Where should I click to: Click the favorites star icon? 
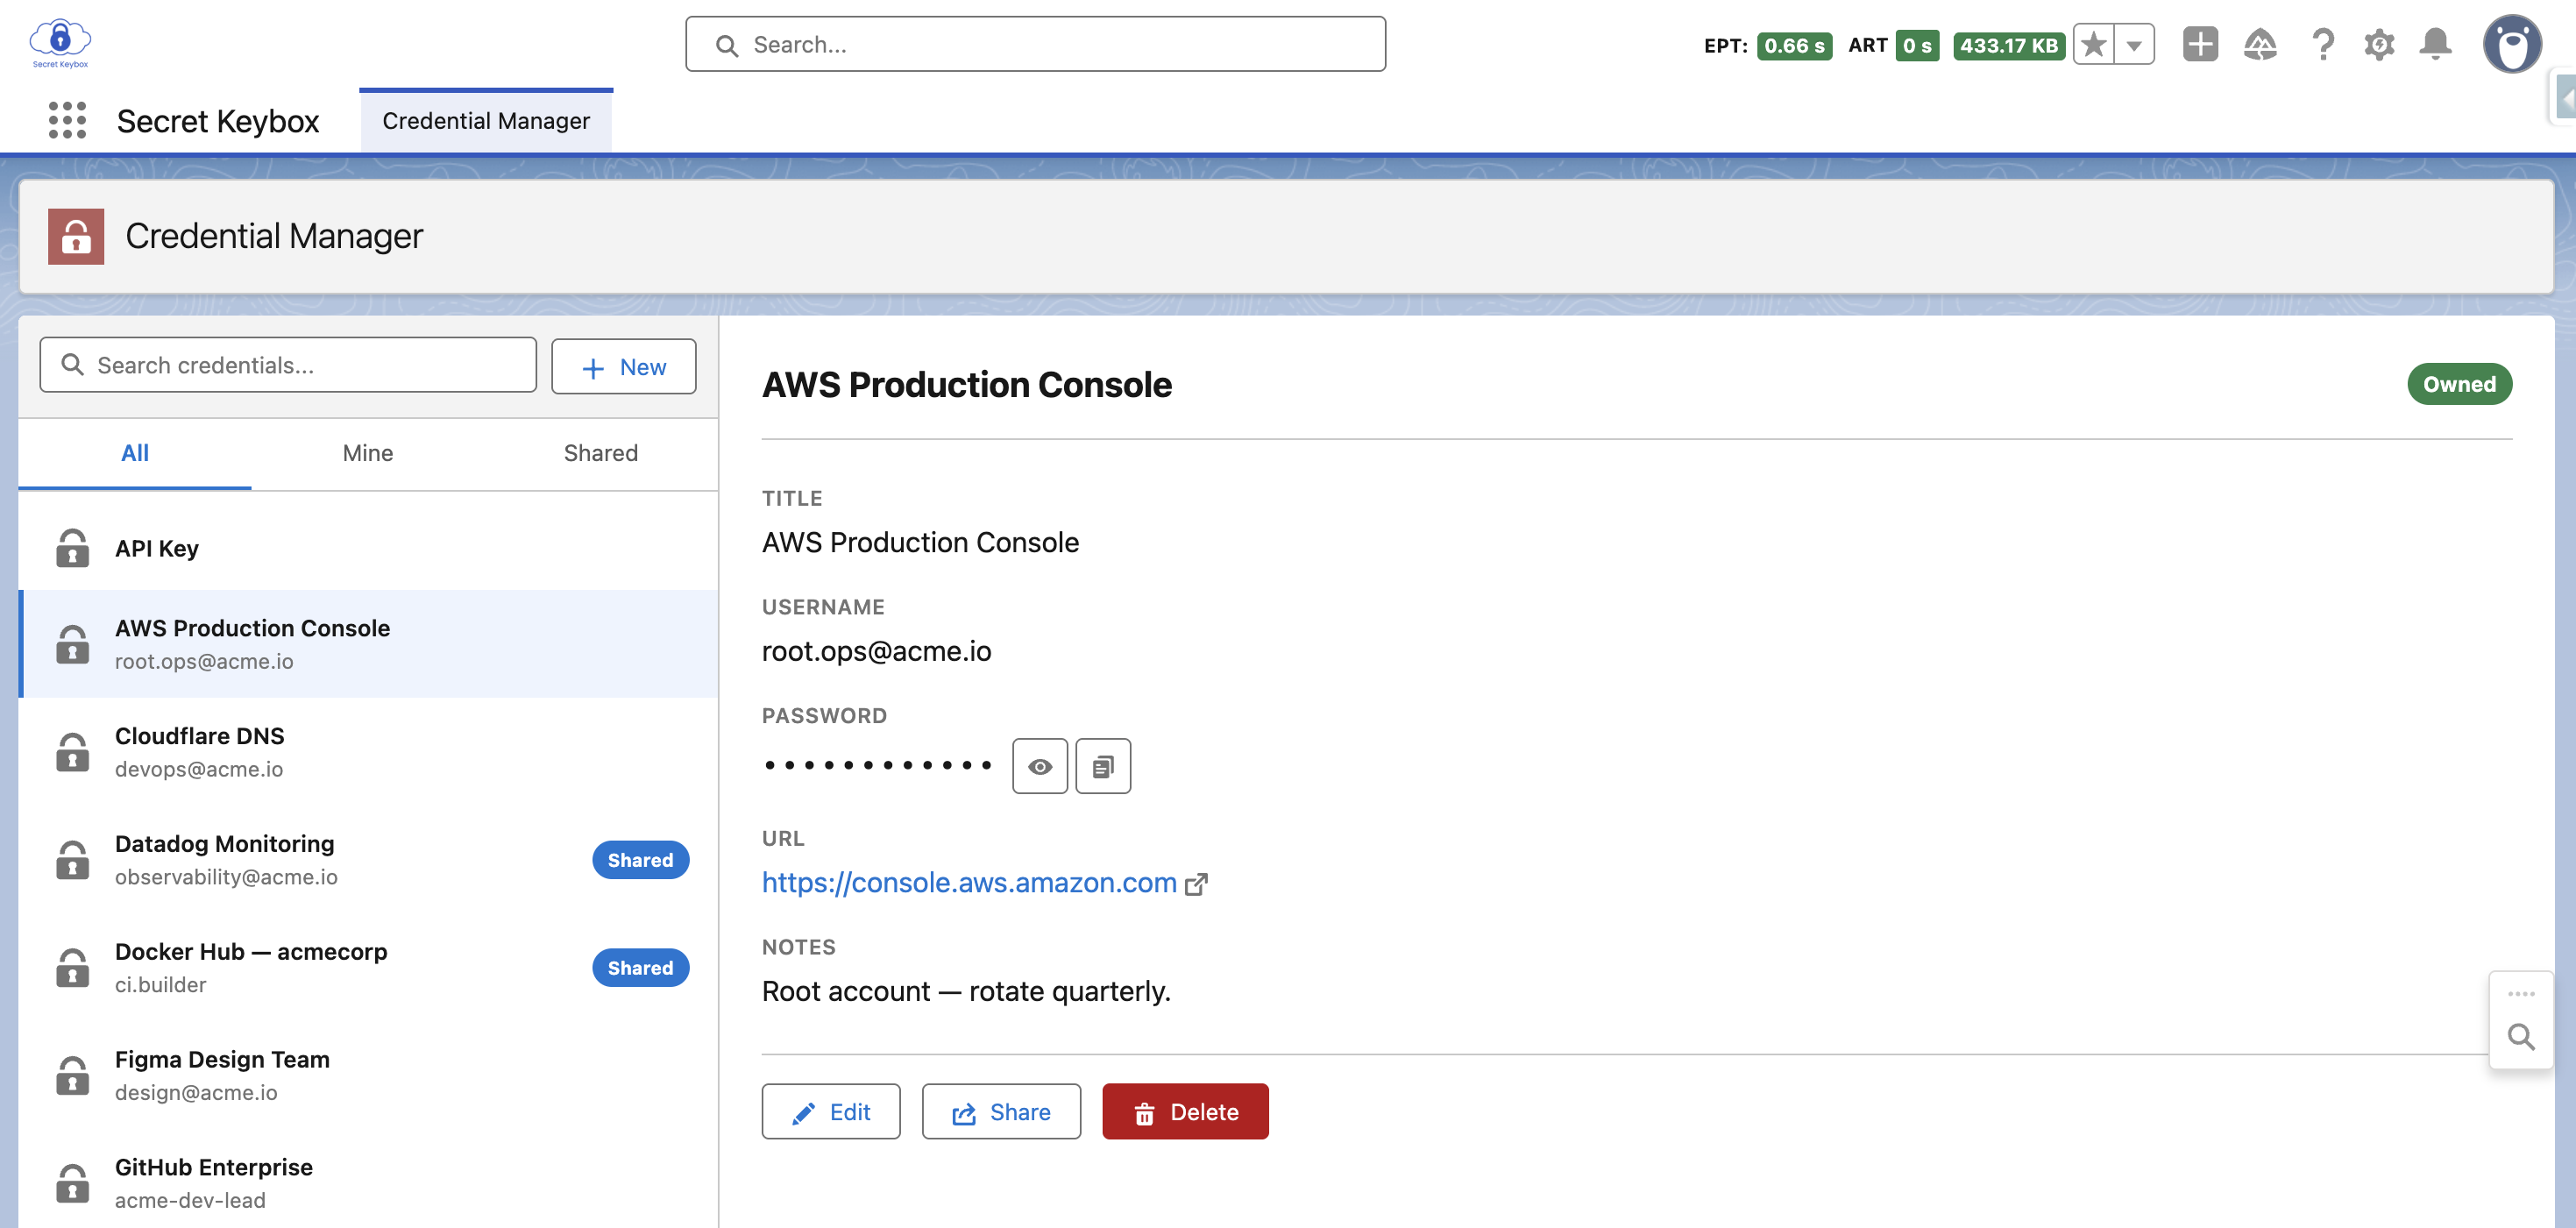tap(2093, 44)
